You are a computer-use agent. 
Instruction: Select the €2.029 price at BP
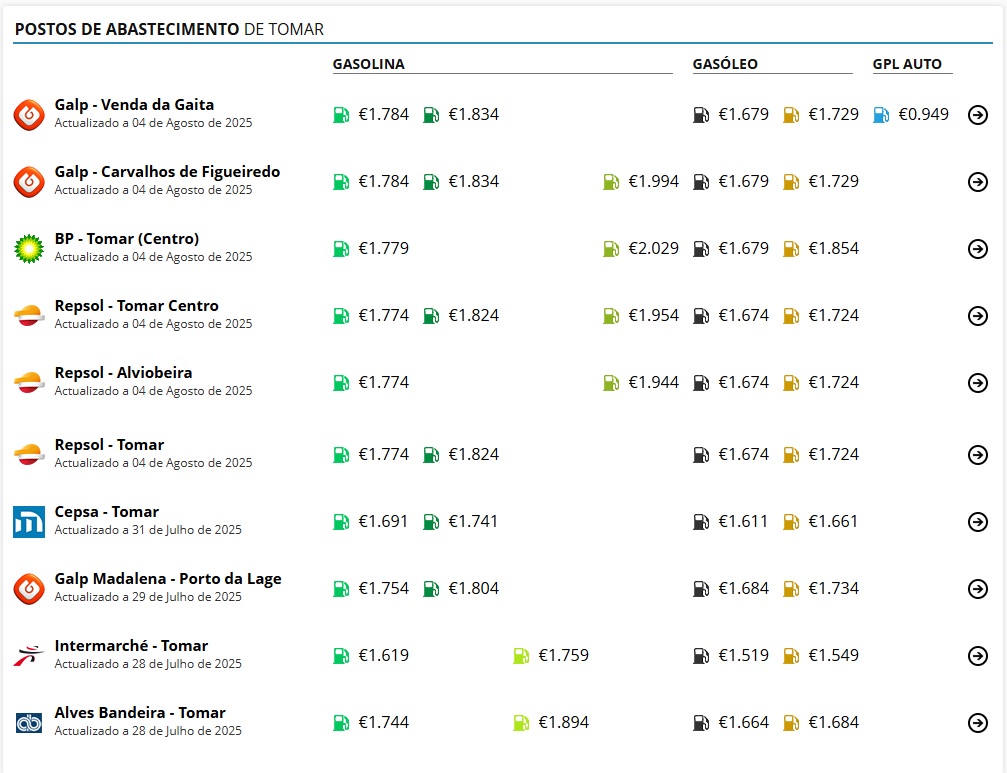(x=653, y=248)
